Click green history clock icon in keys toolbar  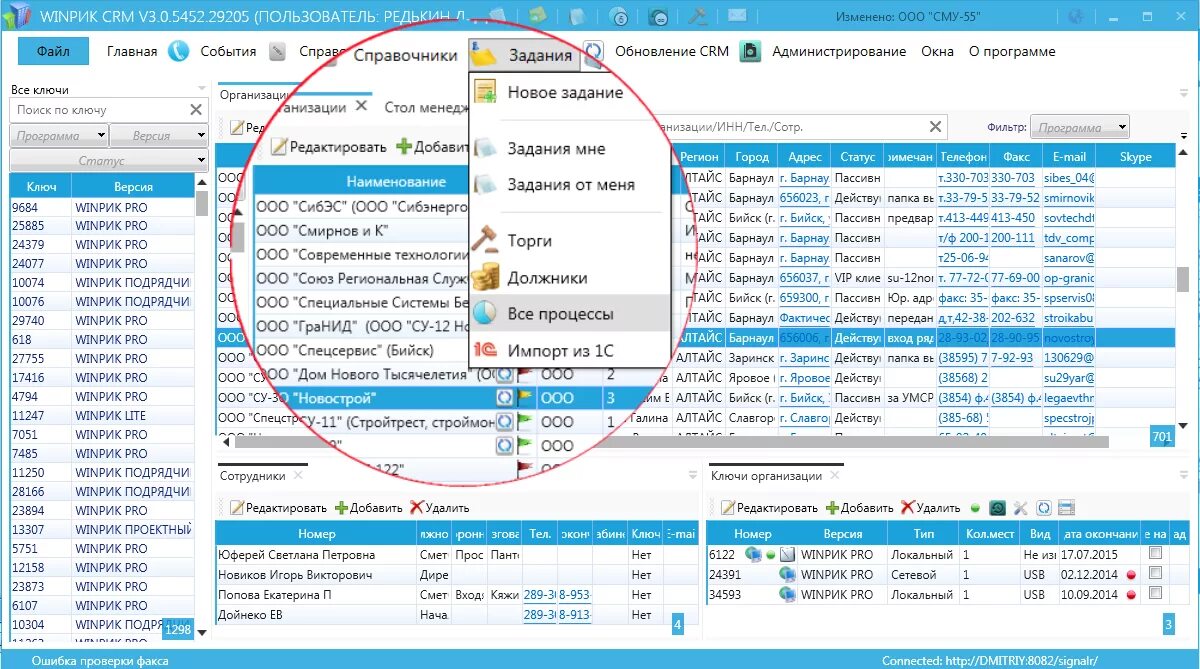point(997,508)
